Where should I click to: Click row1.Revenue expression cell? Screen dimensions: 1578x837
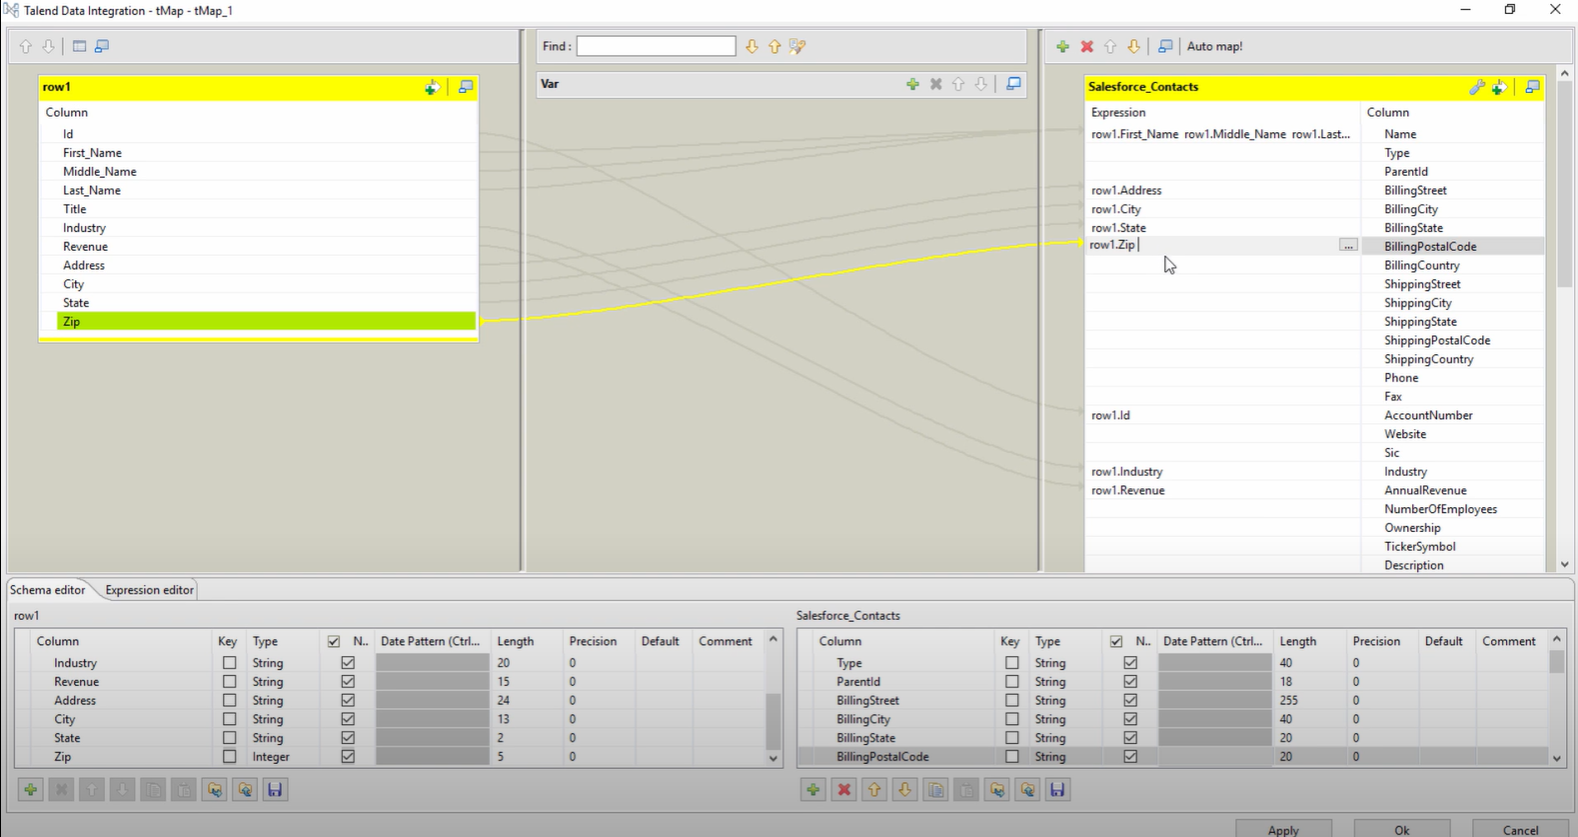[x=1222, y=490]
